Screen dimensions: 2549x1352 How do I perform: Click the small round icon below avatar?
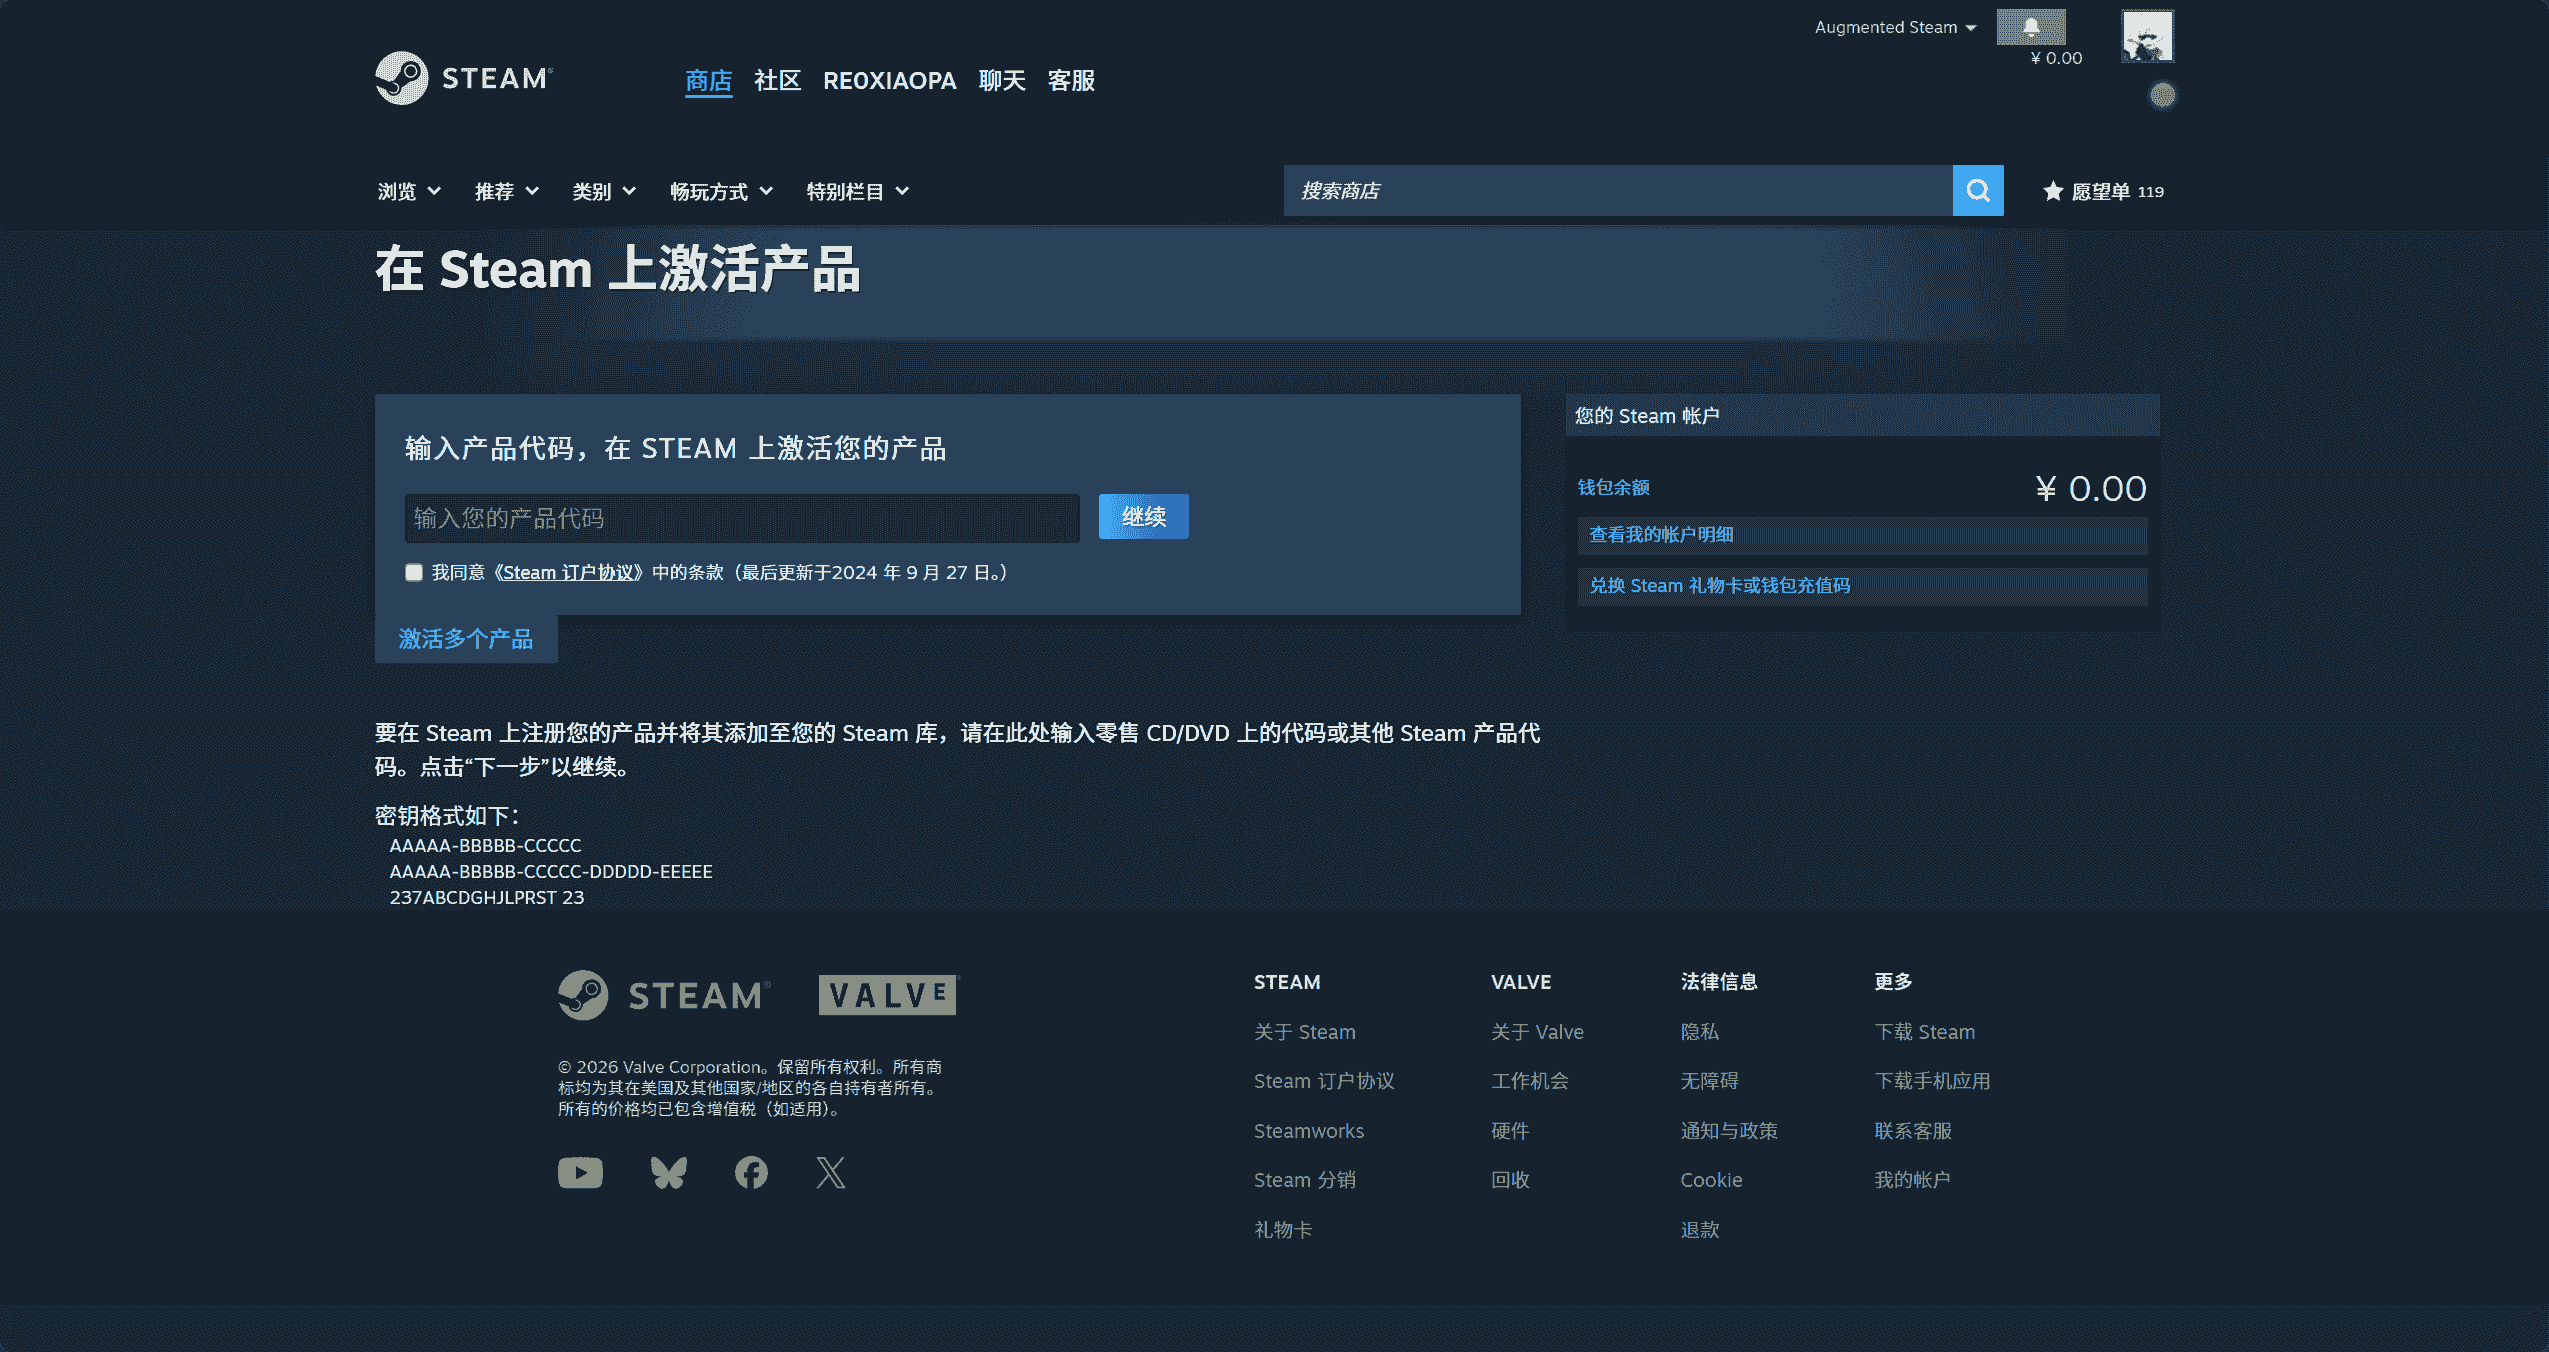2163,95
